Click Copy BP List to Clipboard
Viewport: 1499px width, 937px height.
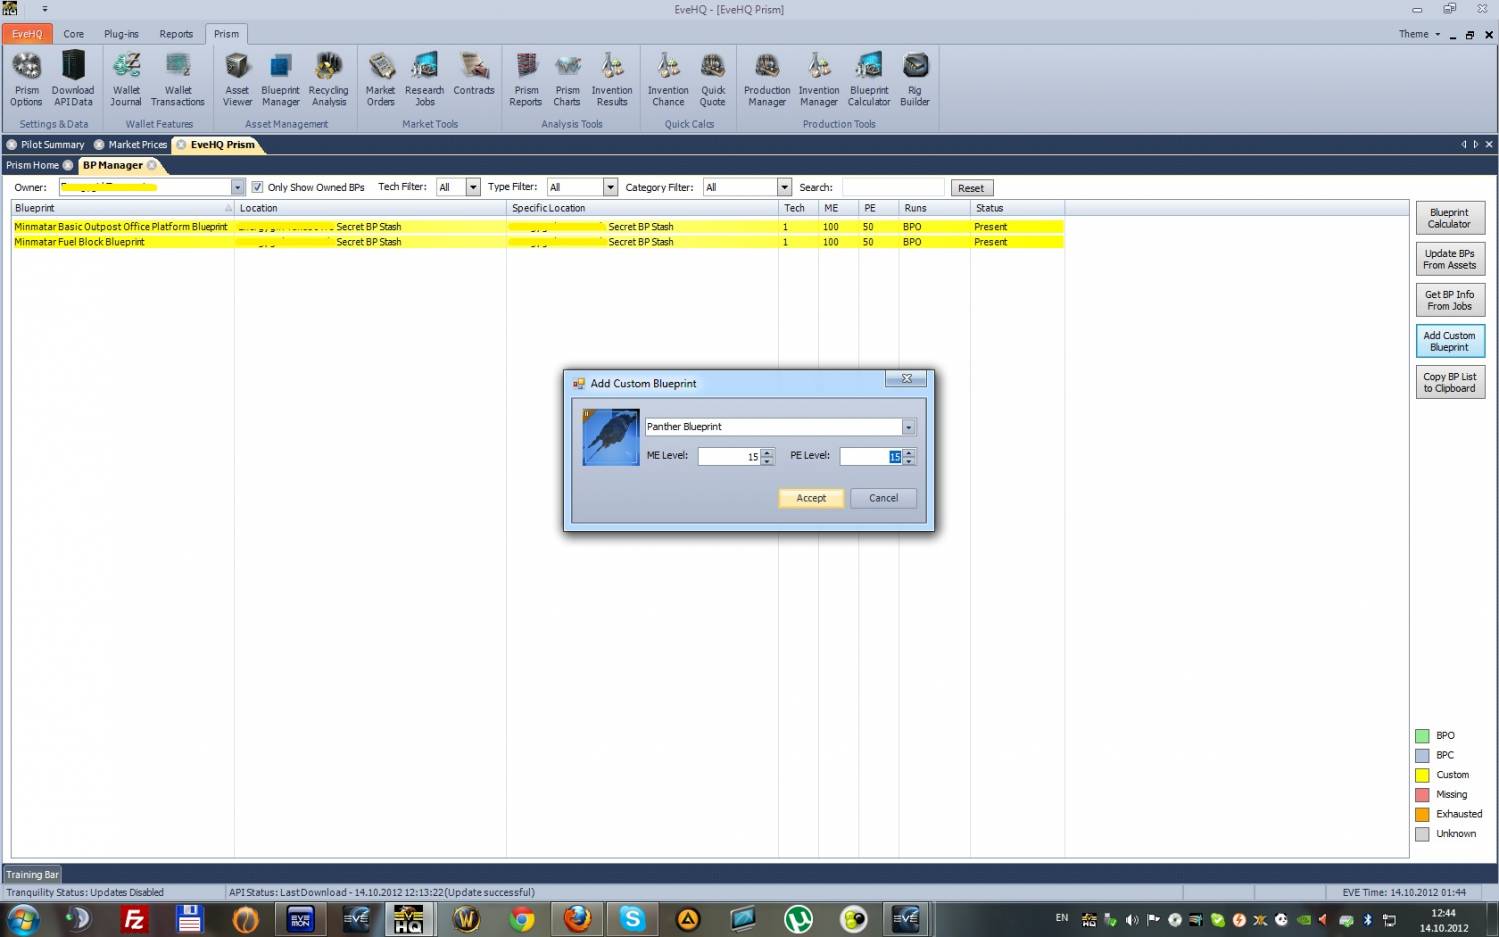[x=1449, y=382]
